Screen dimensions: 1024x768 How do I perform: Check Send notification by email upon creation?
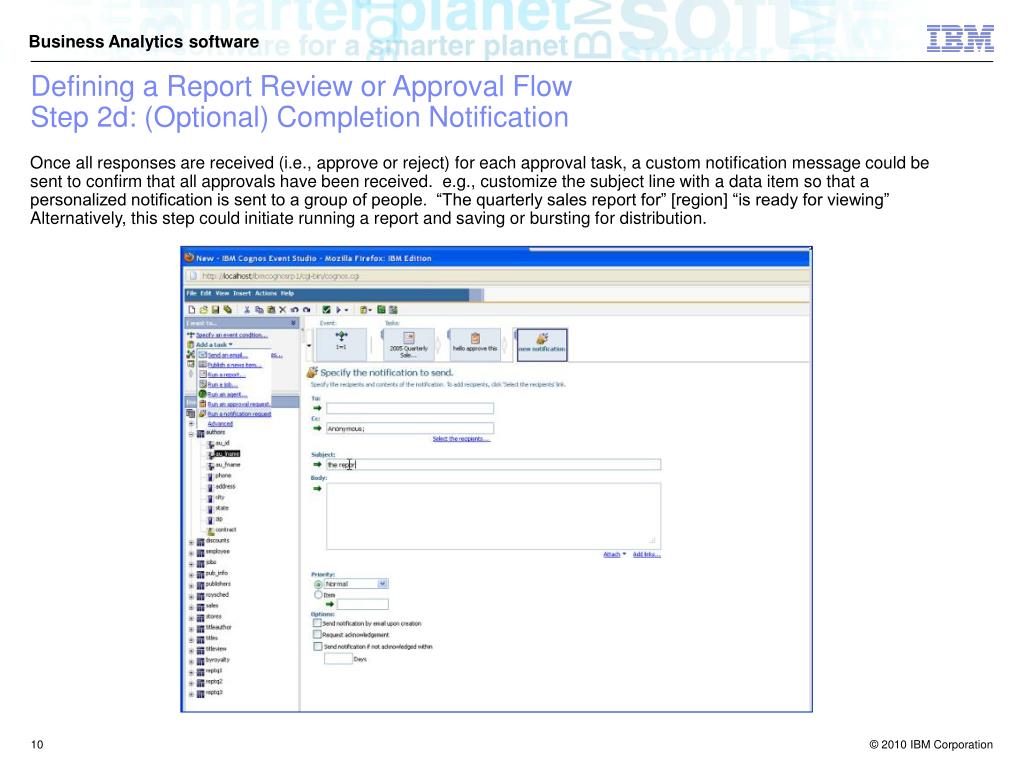317,623
